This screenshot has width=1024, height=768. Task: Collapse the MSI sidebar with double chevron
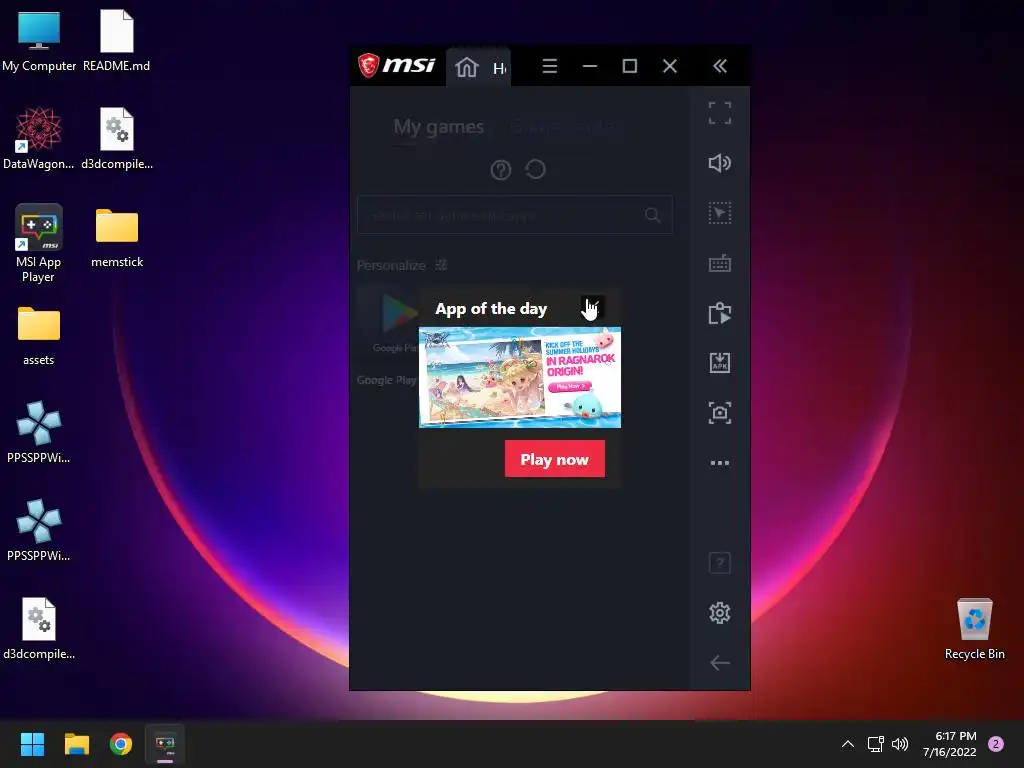pyautogui.click(x=720, y=66)
